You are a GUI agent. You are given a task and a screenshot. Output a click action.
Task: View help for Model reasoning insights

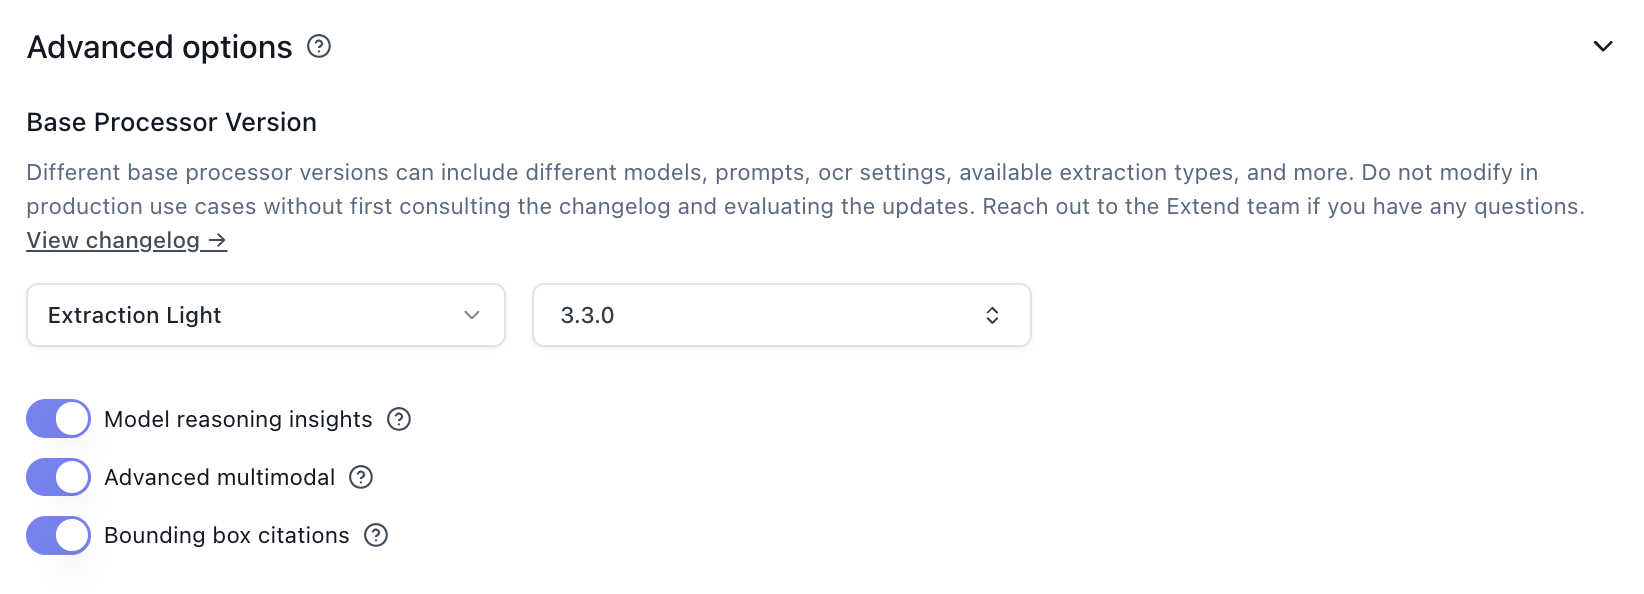[398, 419]
